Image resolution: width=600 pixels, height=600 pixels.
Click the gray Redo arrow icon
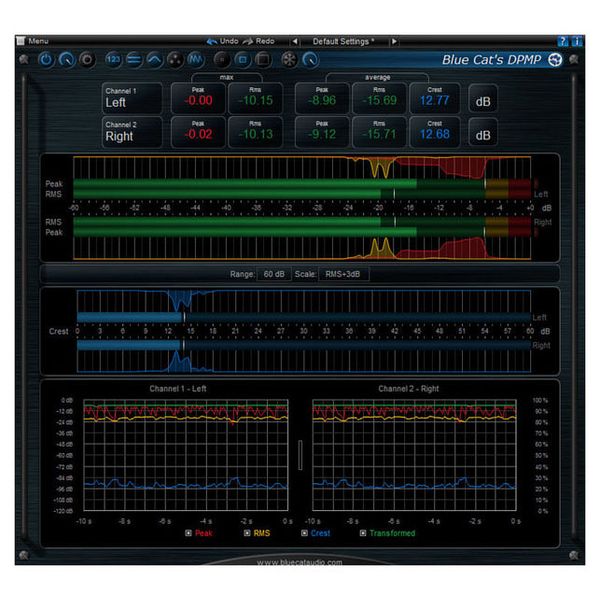point(248,41)
